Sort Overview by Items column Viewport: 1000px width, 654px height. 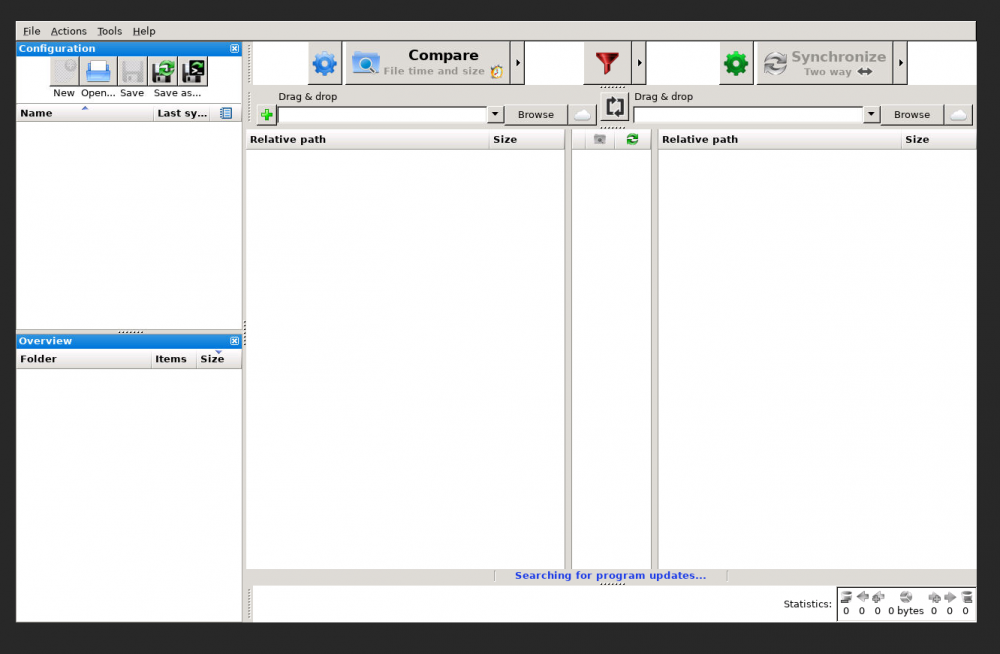pos(171,359)
